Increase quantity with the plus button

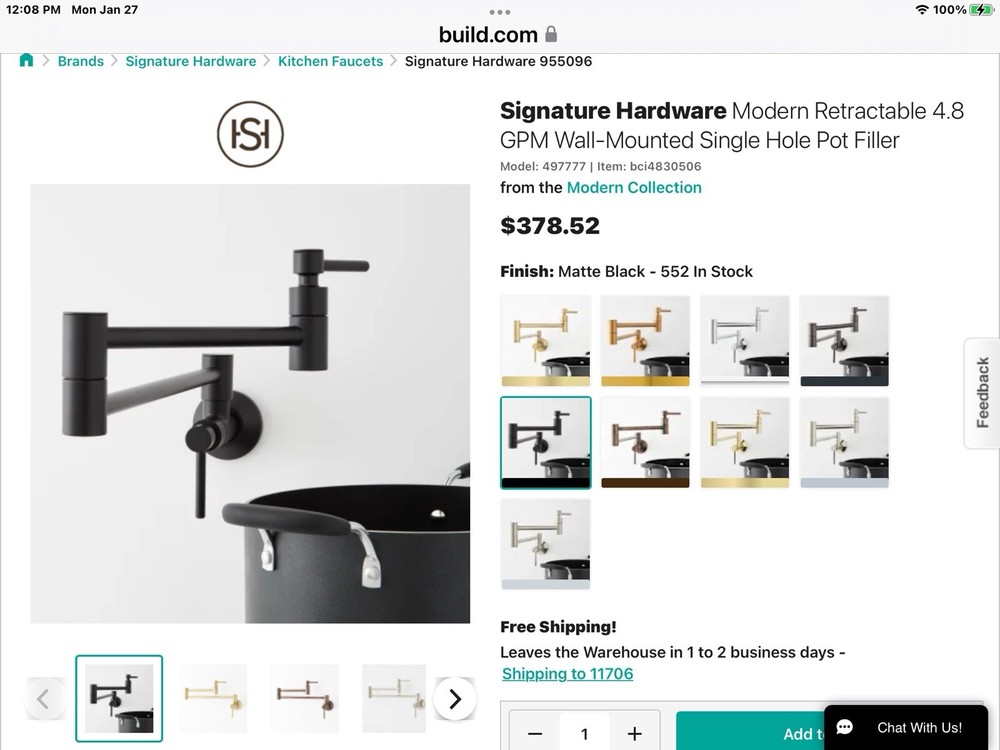click(634, 734)
